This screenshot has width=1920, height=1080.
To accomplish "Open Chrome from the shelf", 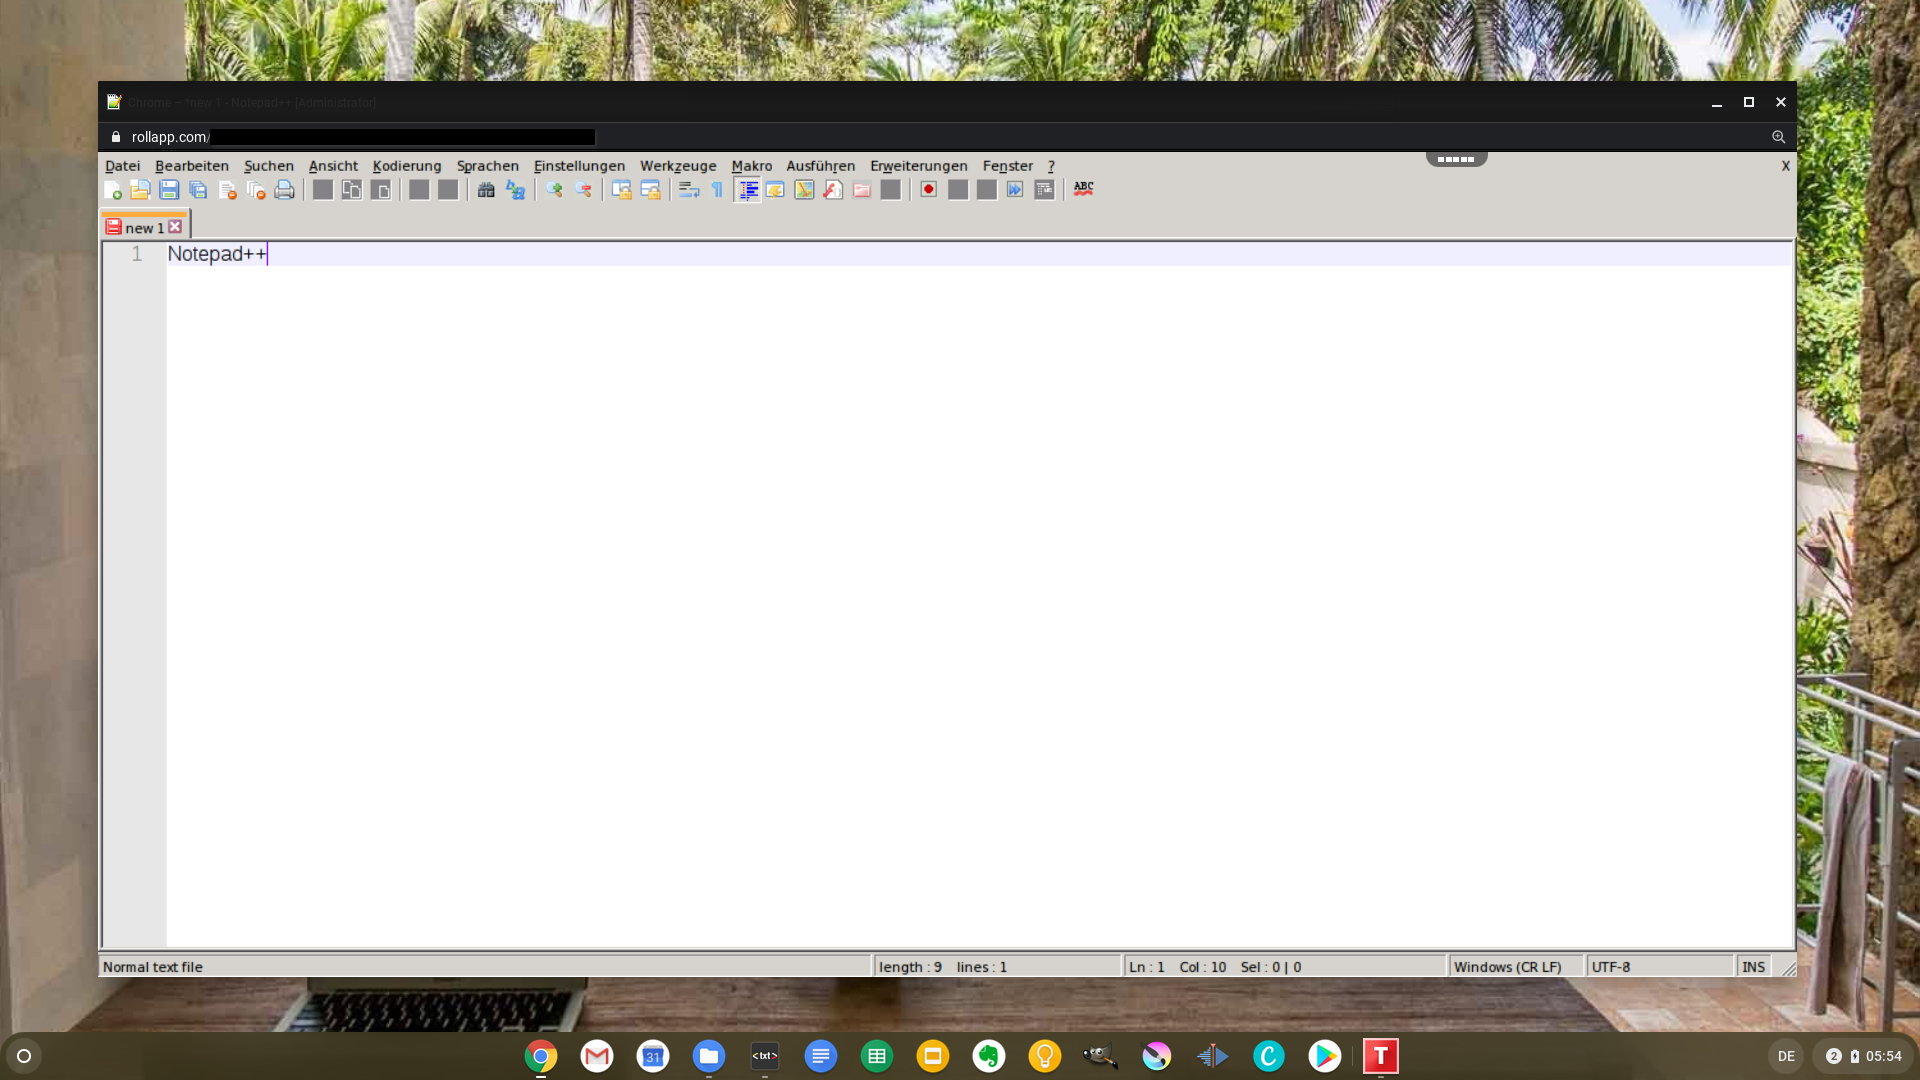I will [x=541, y=1056].
